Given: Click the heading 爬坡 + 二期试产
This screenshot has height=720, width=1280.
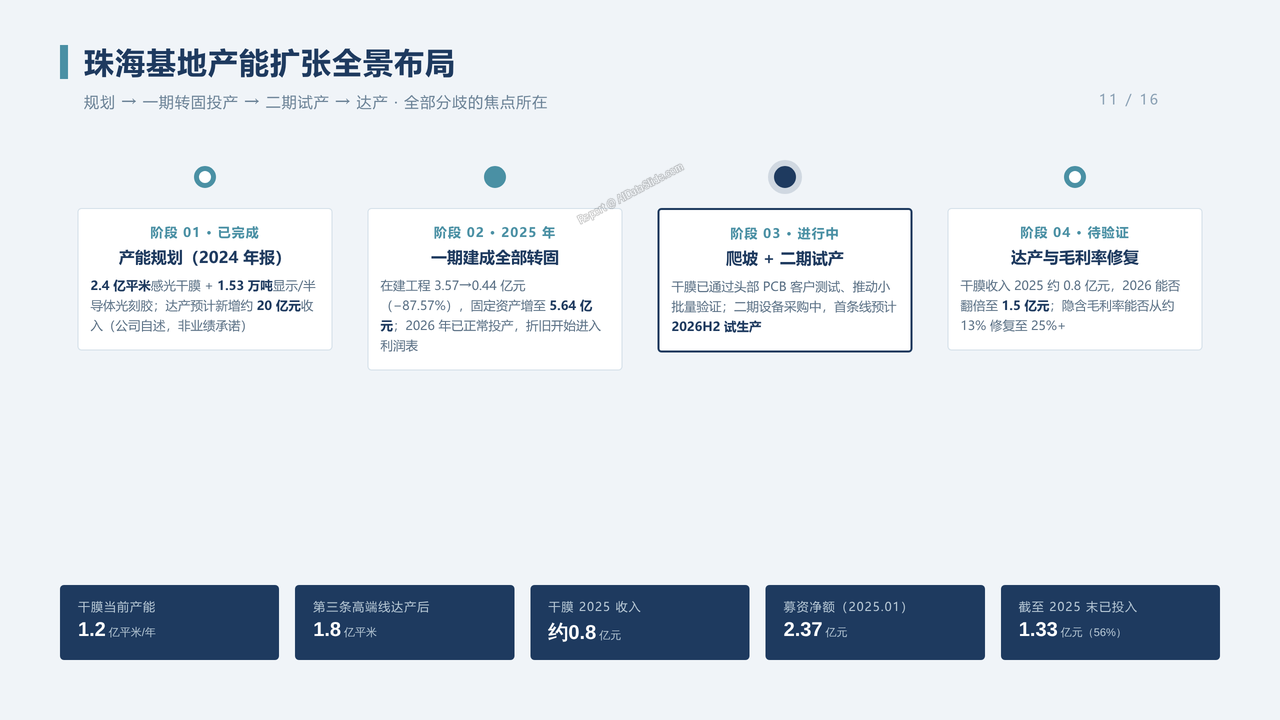Looking at the screenshot, I should click(785, 258).
